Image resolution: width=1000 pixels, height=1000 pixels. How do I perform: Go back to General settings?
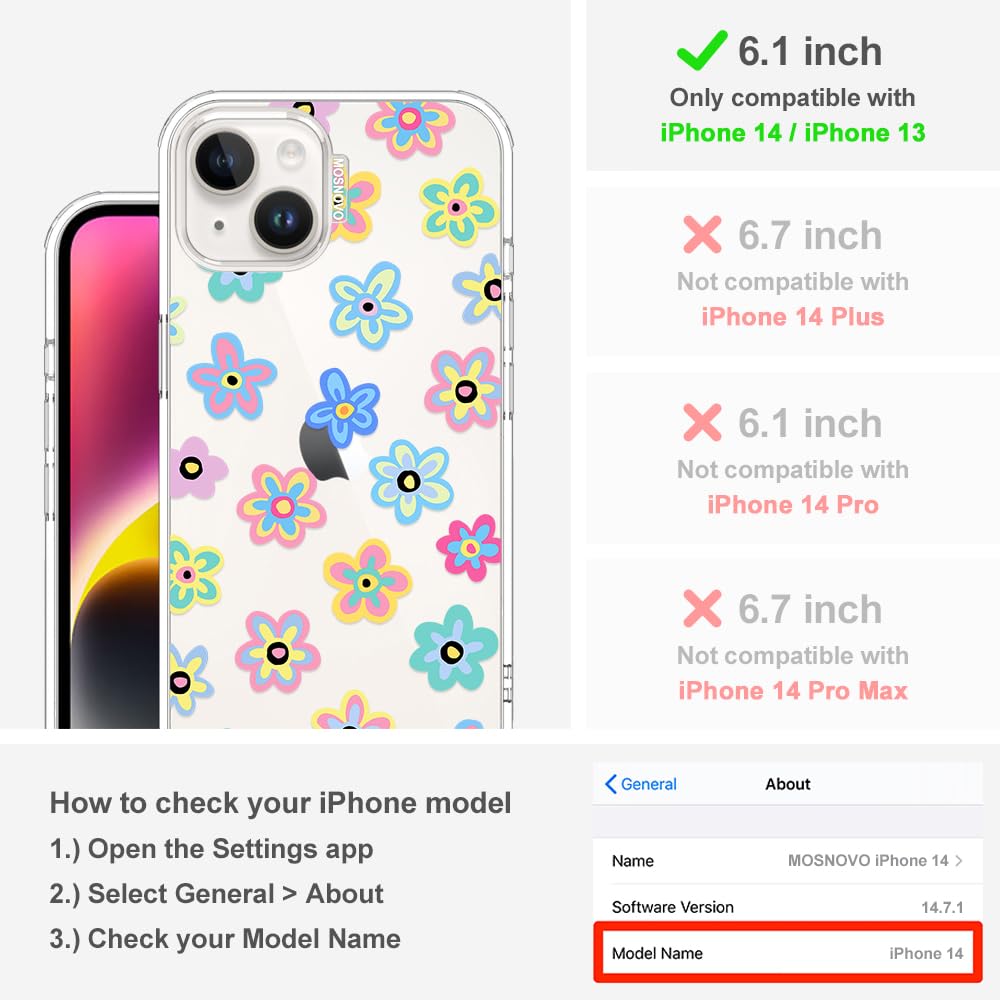[640, 784]
